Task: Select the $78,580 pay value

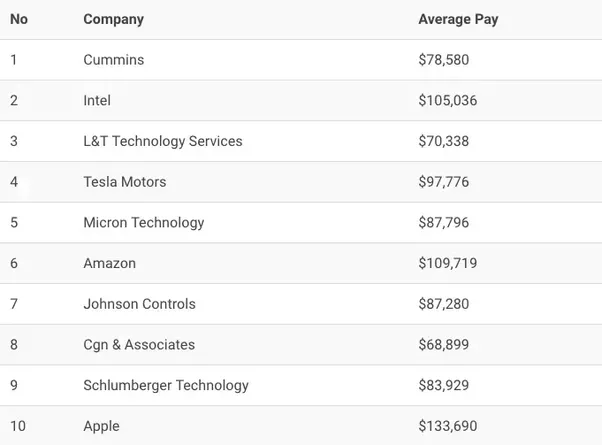Action: [x=443, y=60]
